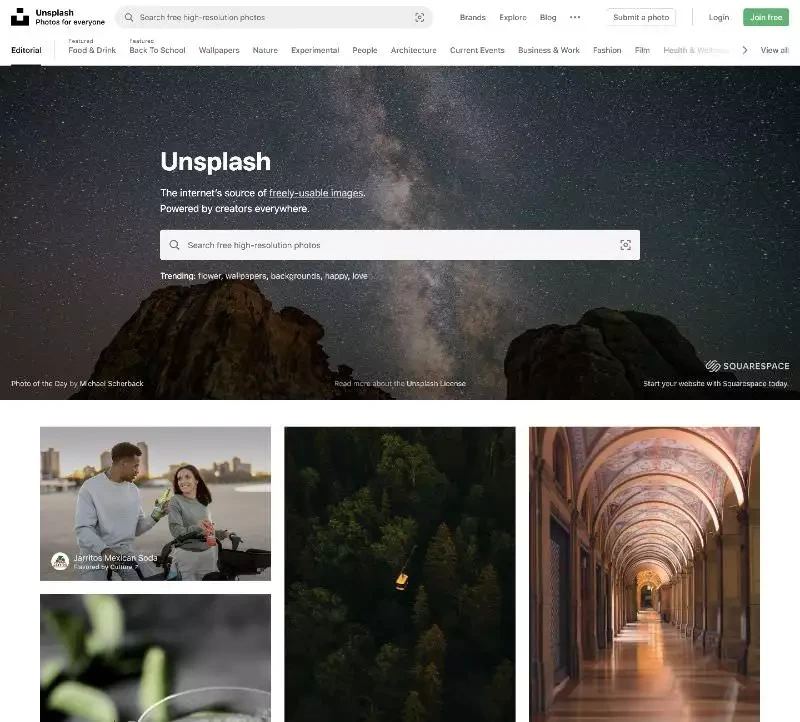Open the arched corridor photo
Image resolution: width=800 pixels, height=722 pixels.
644,575
